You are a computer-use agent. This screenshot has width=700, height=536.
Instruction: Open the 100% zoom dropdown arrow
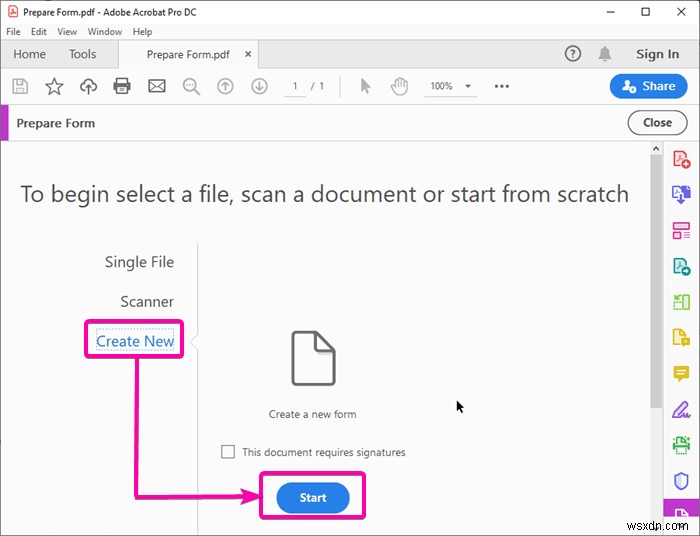click(x=468, y=86)
